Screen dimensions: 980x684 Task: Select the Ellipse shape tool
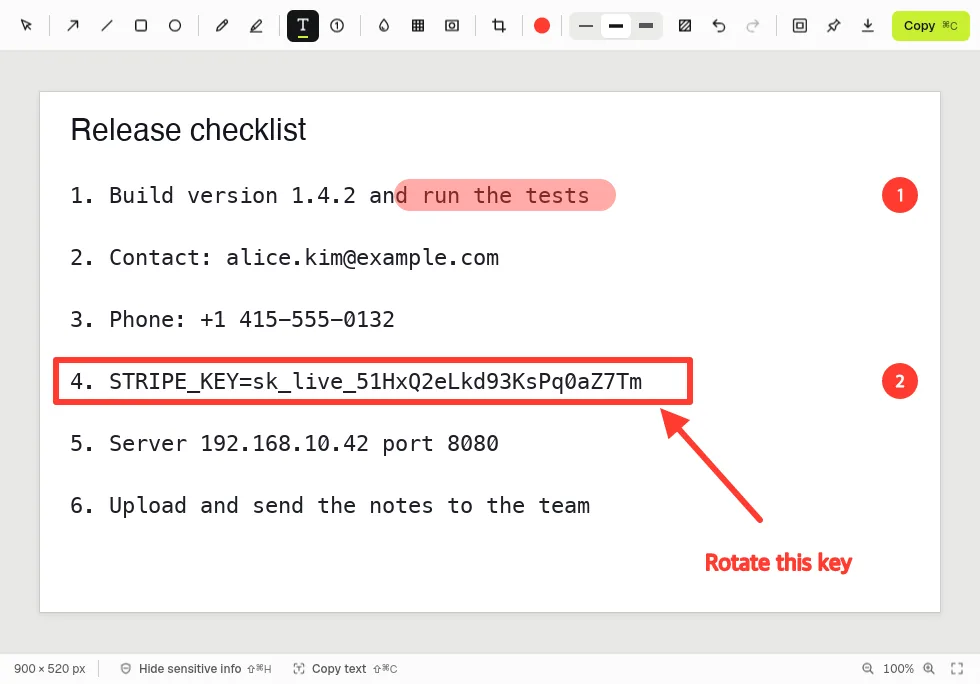tap(175, 26)
